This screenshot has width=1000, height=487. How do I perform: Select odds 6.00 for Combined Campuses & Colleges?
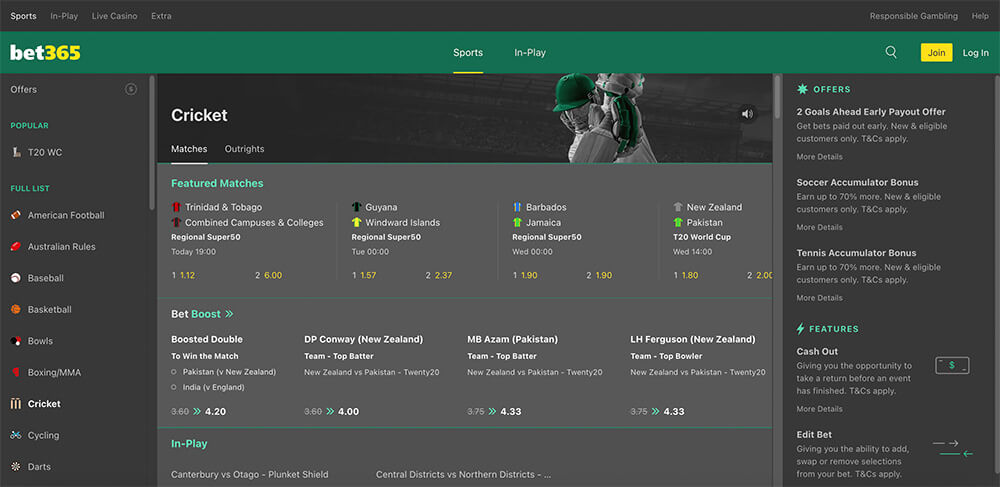pyautogui.click(x=273, y=275)
